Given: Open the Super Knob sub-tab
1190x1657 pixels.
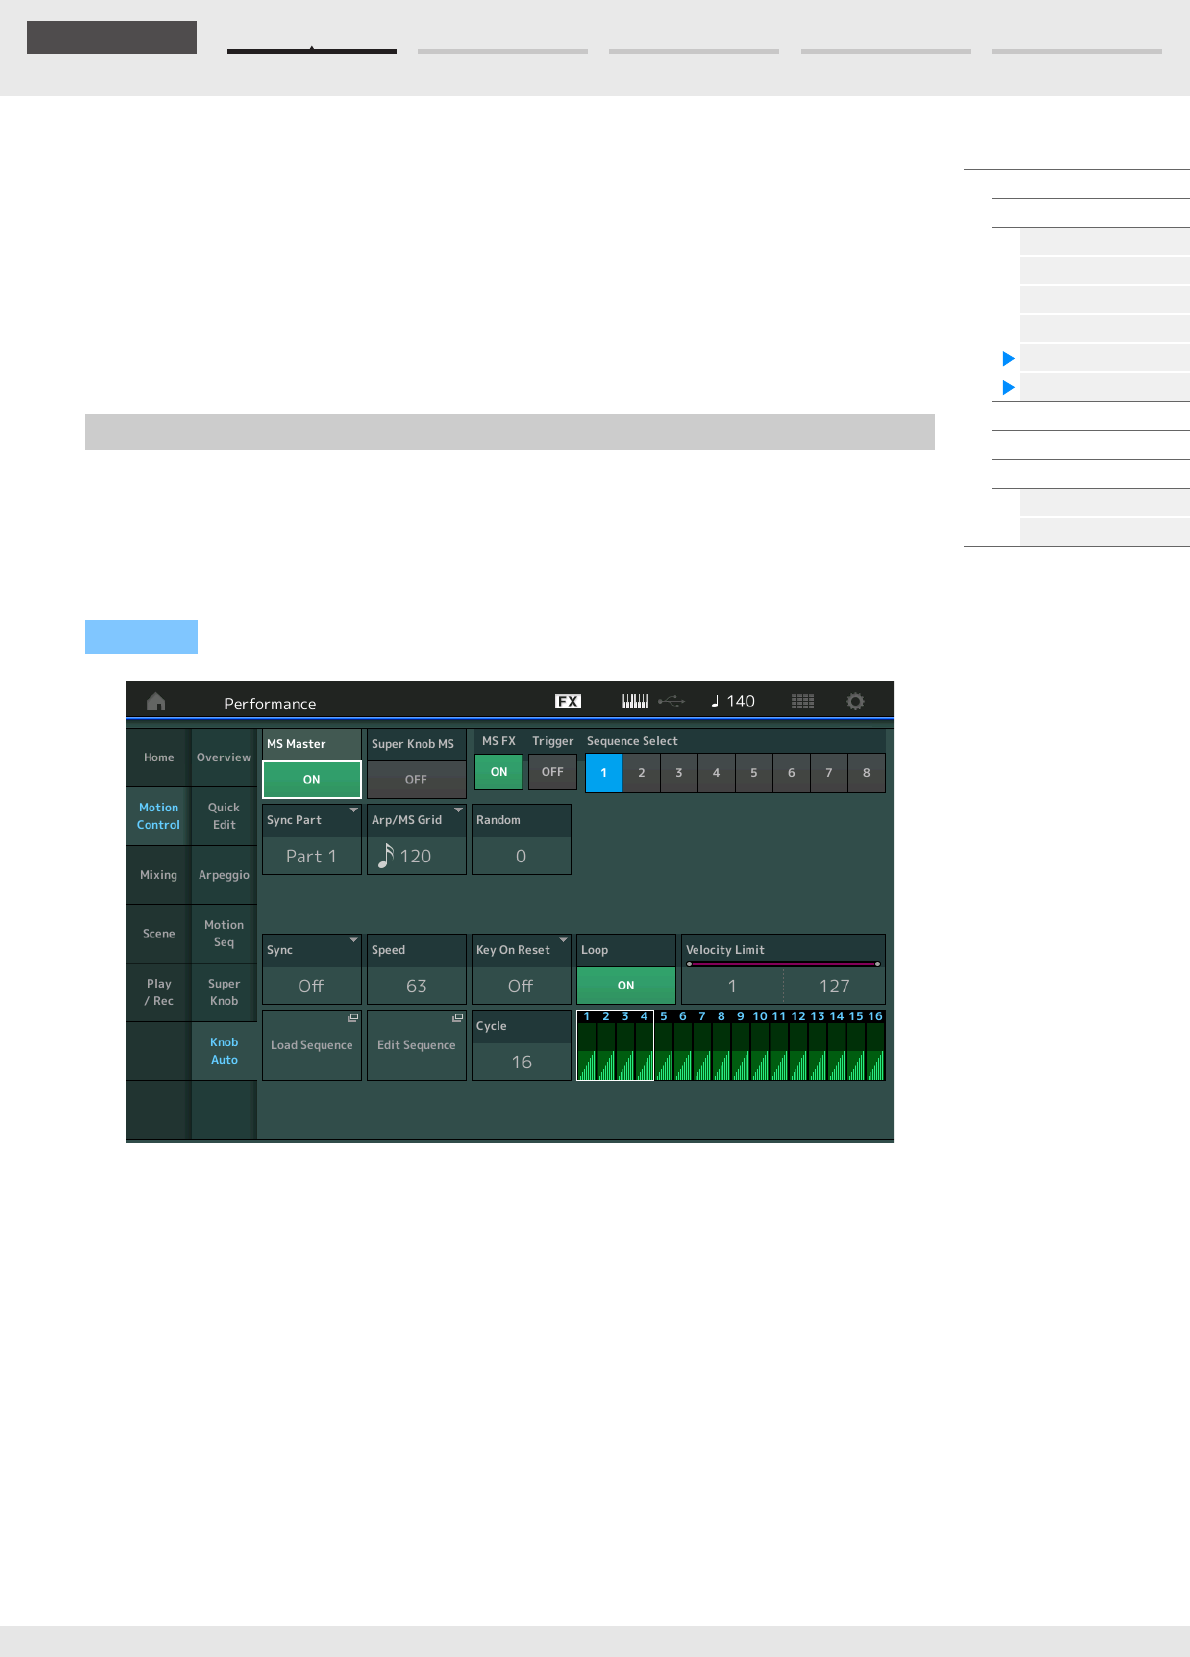Looking at the screenshot, I should point(224,992).
